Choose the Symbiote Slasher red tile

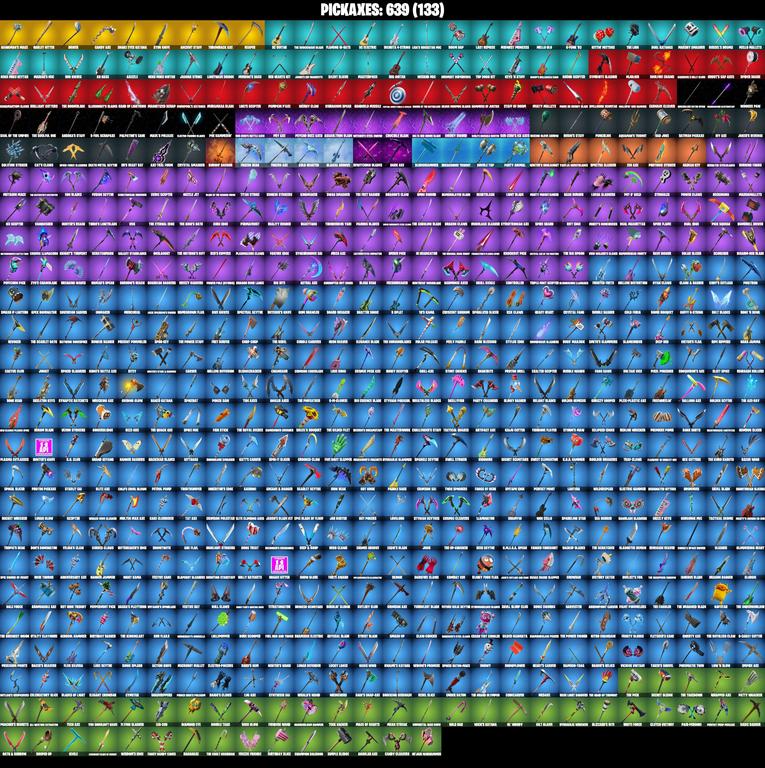coord(603,65)
